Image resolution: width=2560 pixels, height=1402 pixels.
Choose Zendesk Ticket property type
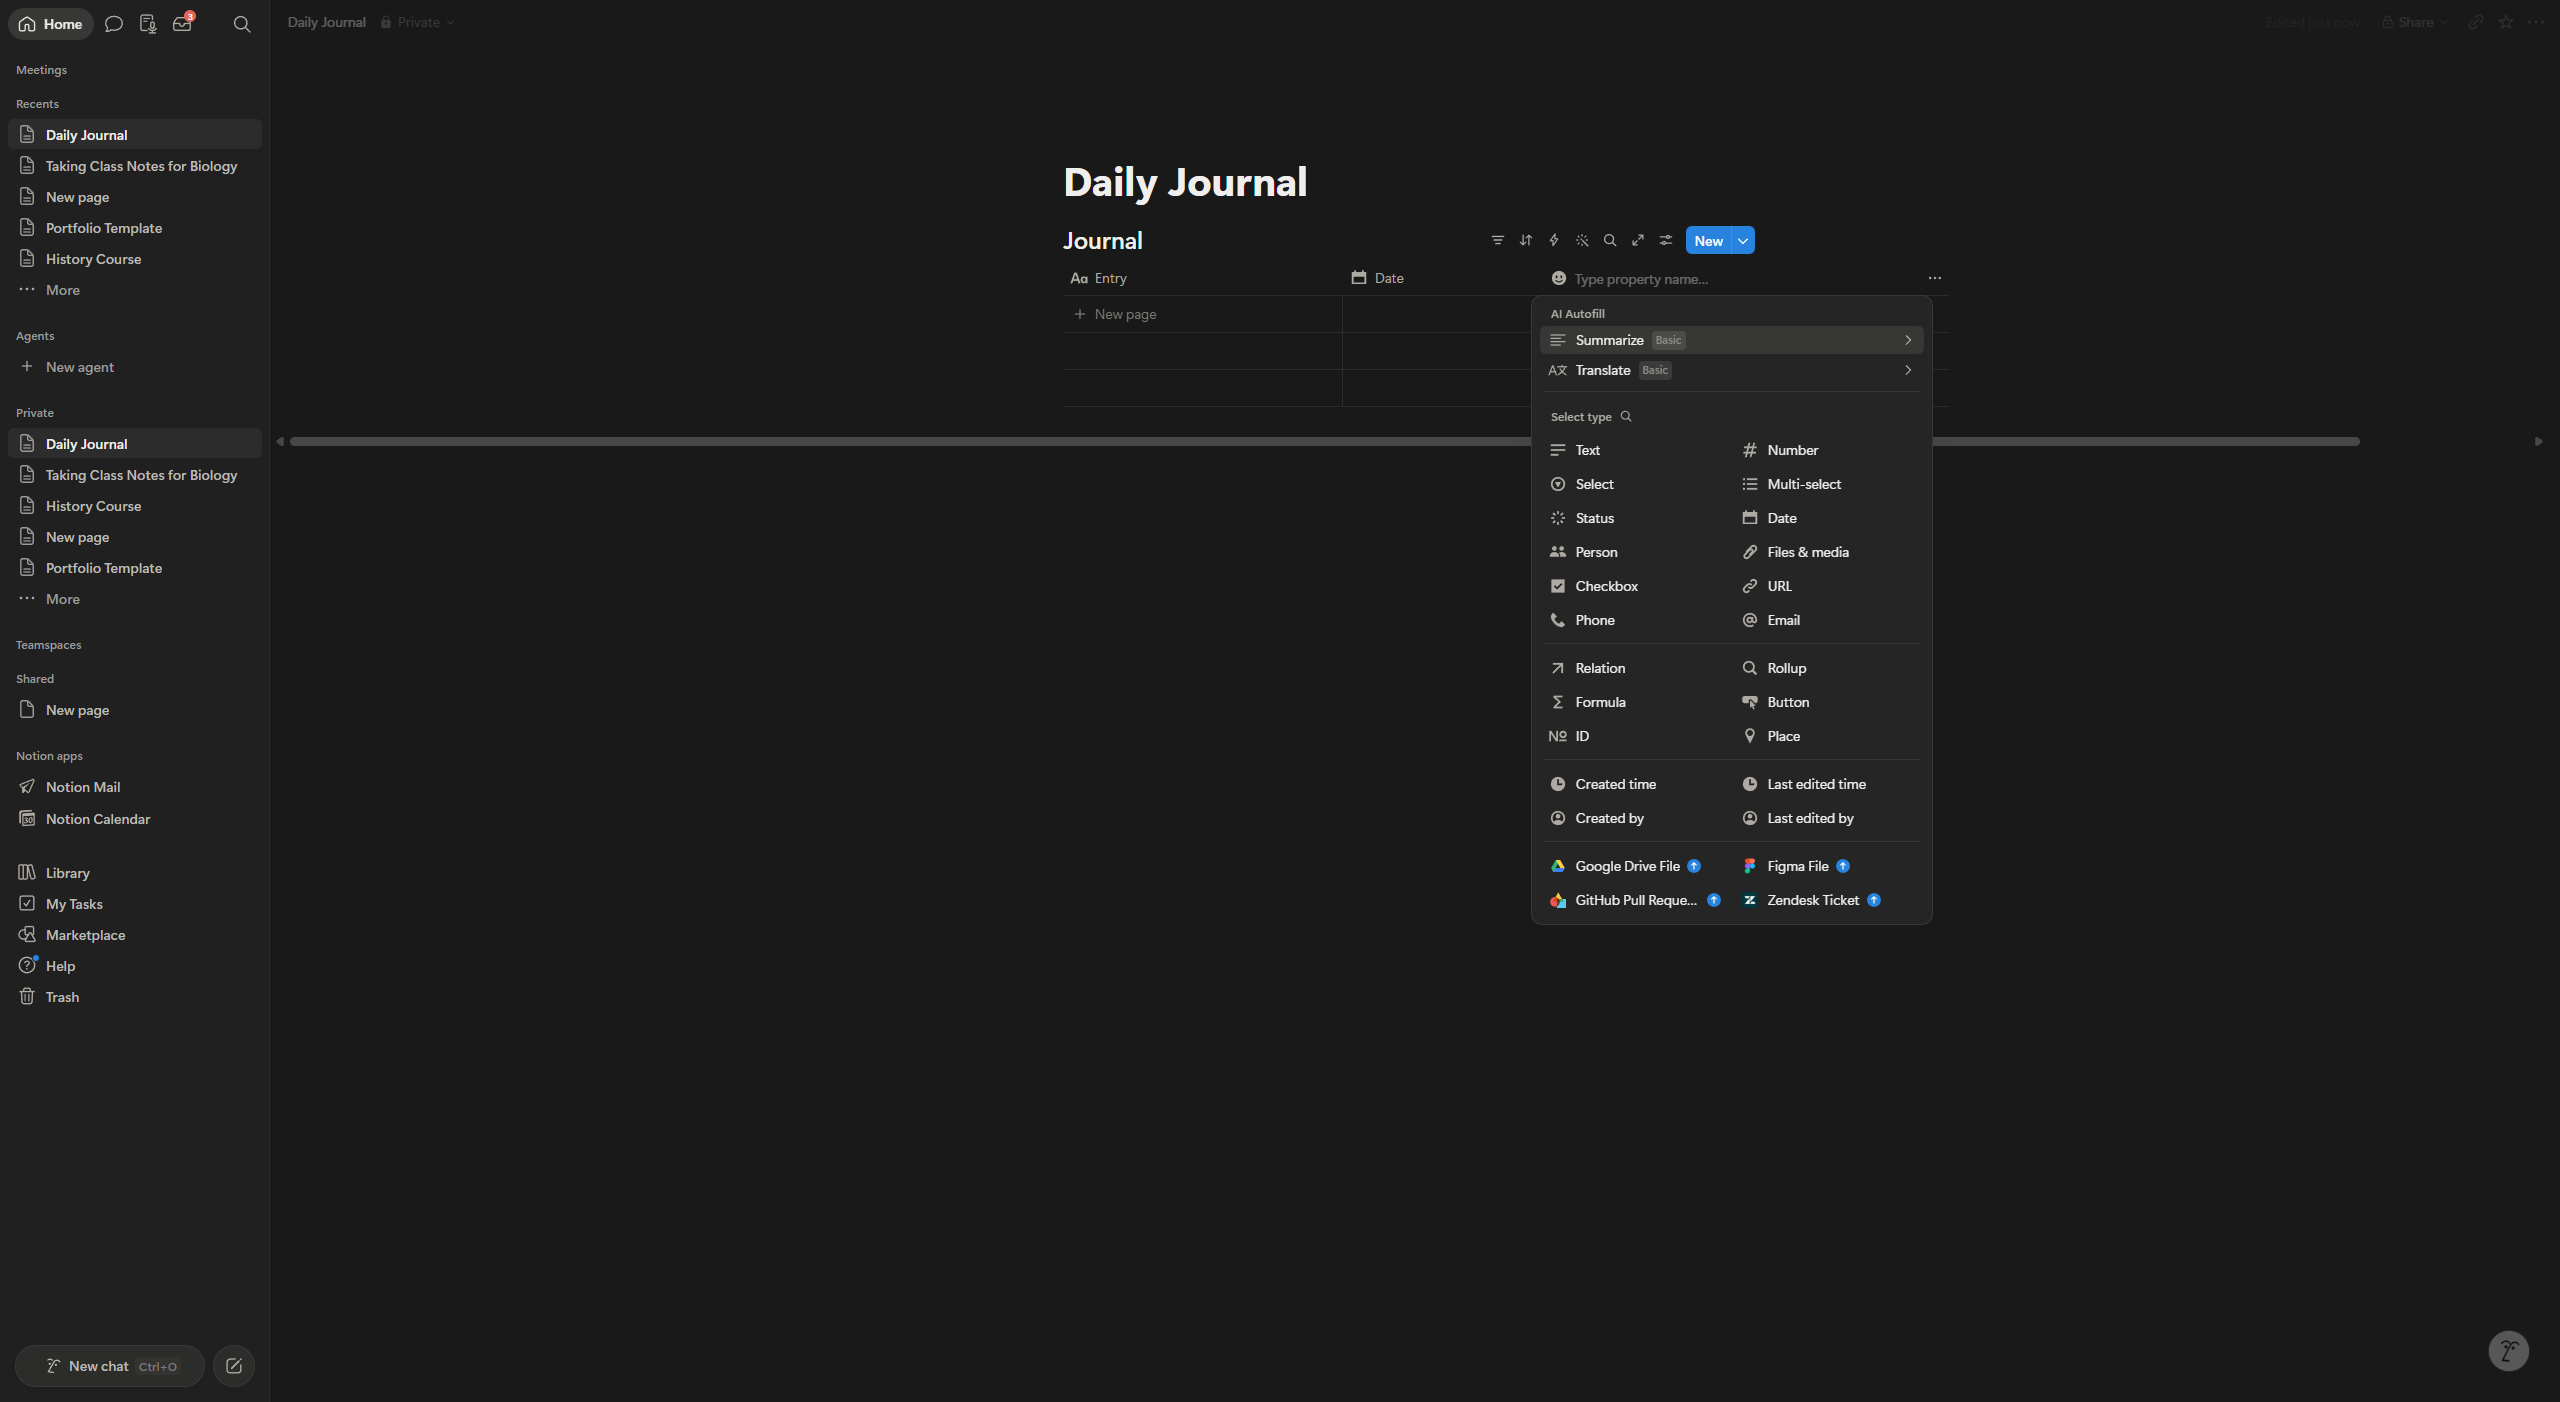(1828, 900)
